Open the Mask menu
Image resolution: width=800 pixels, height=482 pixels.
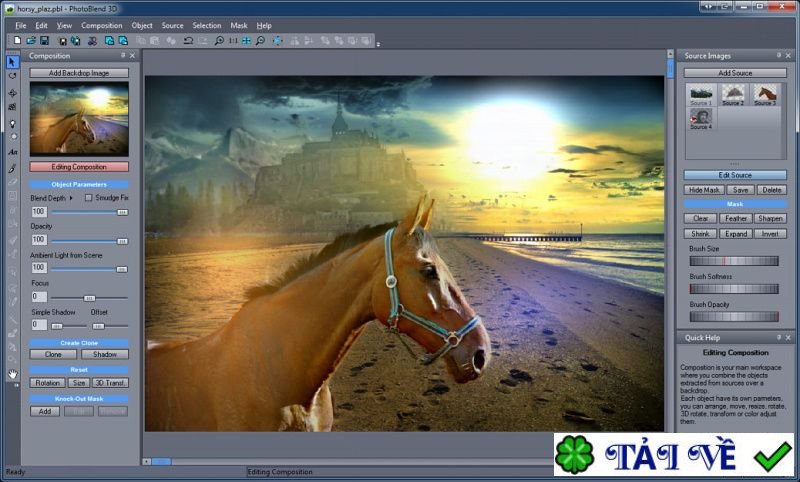pos(238,26)
